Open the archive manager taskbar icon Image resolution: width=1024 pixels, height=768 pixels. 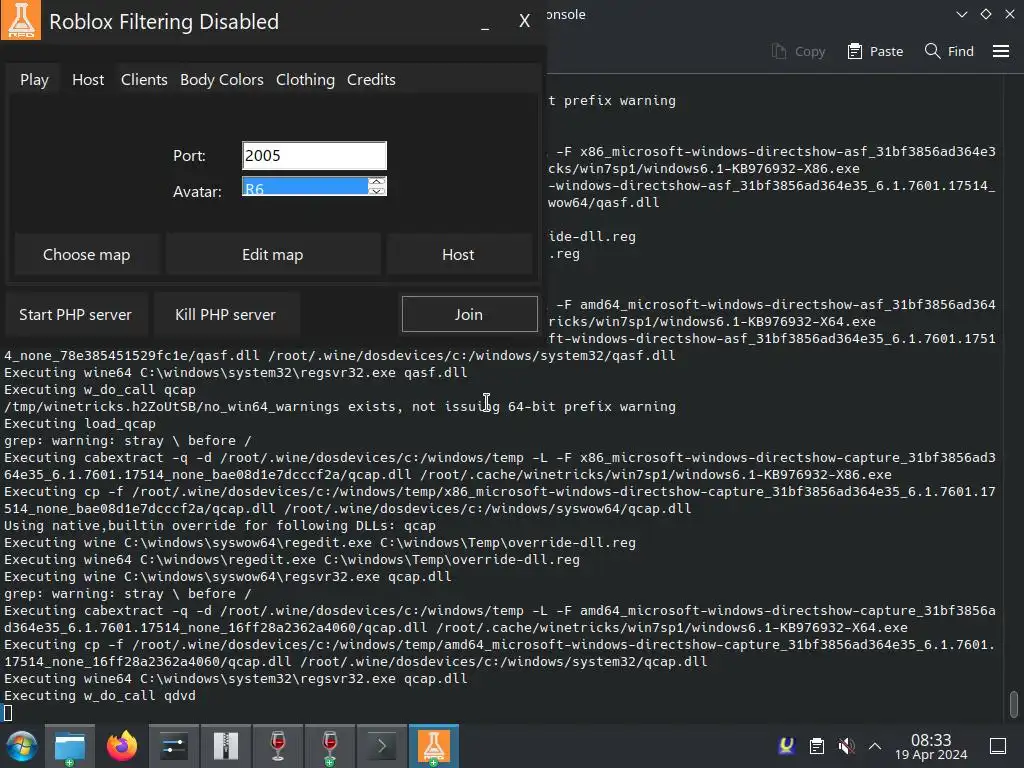click(226, 746)
